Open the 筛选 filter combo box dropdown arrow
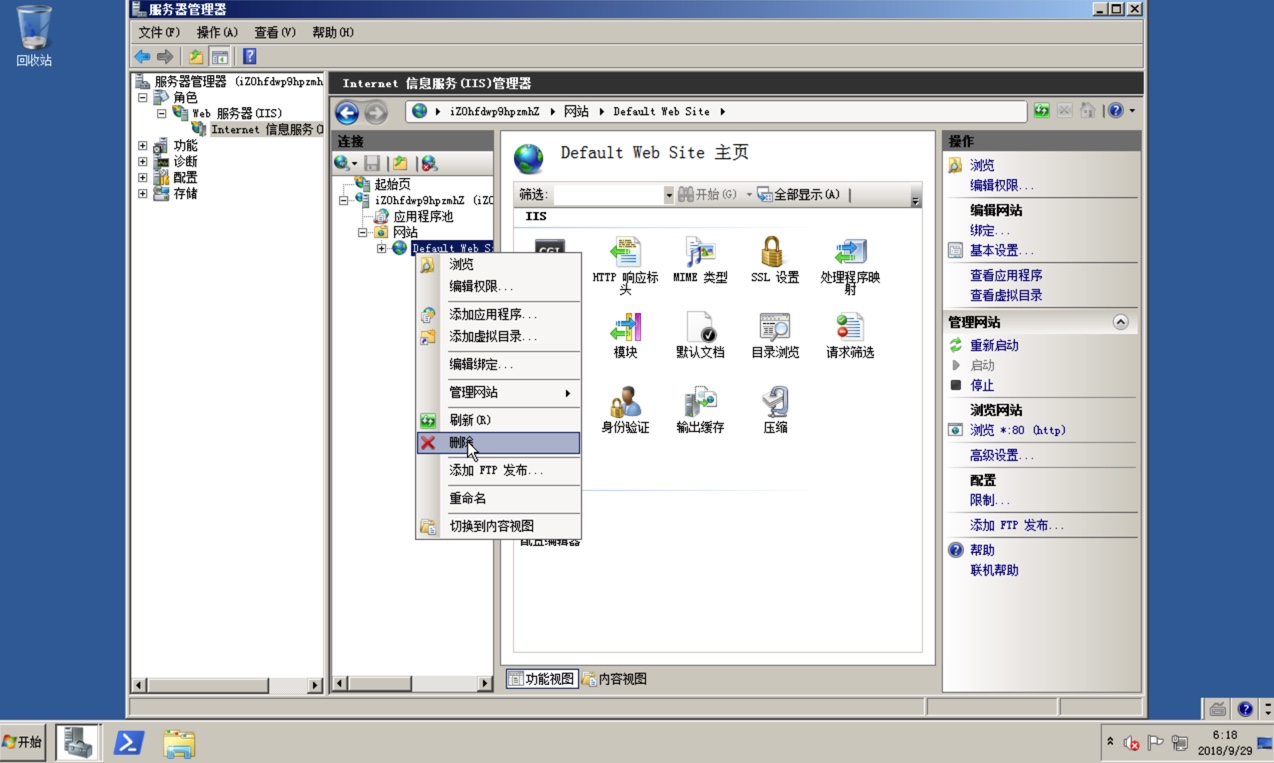The height and width of the screenshot is (763, 1274). coord(669,195)
